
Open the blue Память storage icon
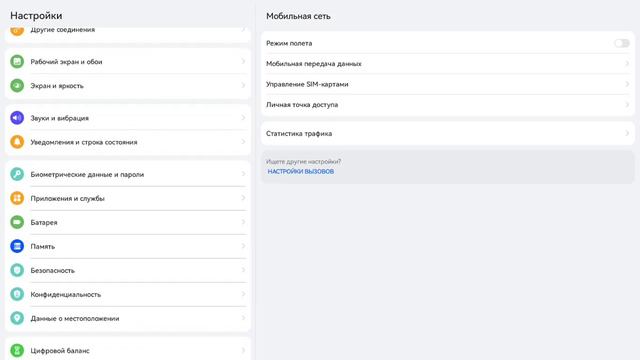pyautogui.click(x=17, y=246)
